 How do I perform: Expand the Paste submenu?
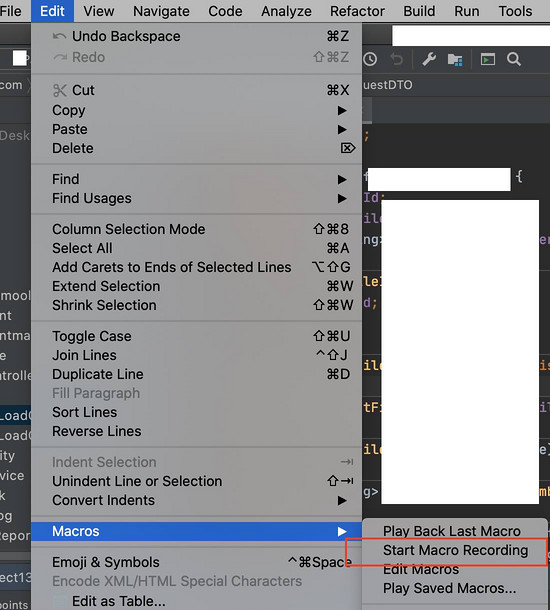(x=196, y=129)
